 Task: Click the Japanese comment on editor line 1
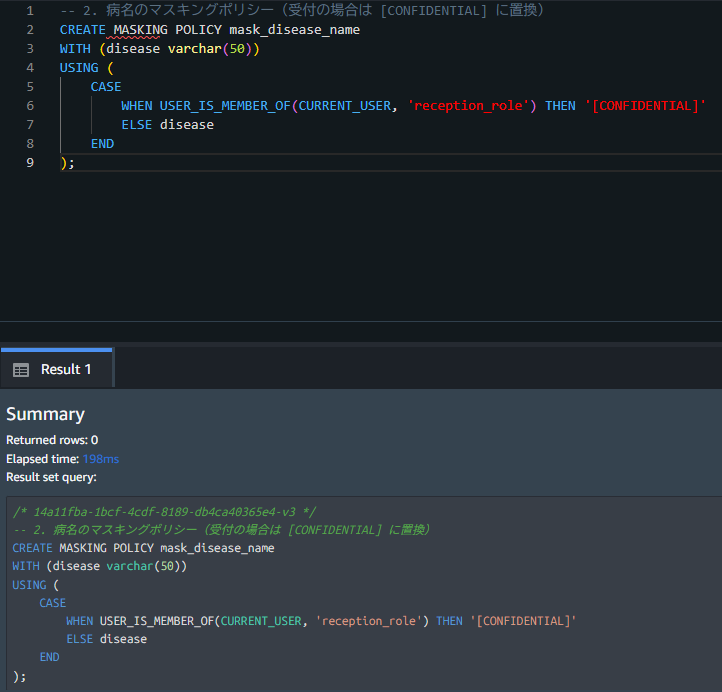coord(303,10)
